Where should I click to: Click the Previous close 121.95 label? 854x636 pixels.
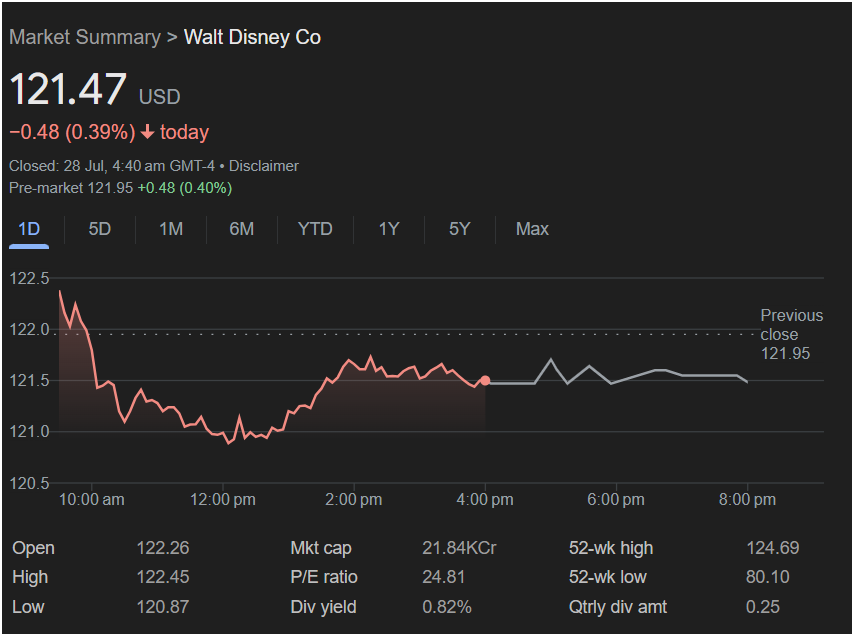[792, 334]
